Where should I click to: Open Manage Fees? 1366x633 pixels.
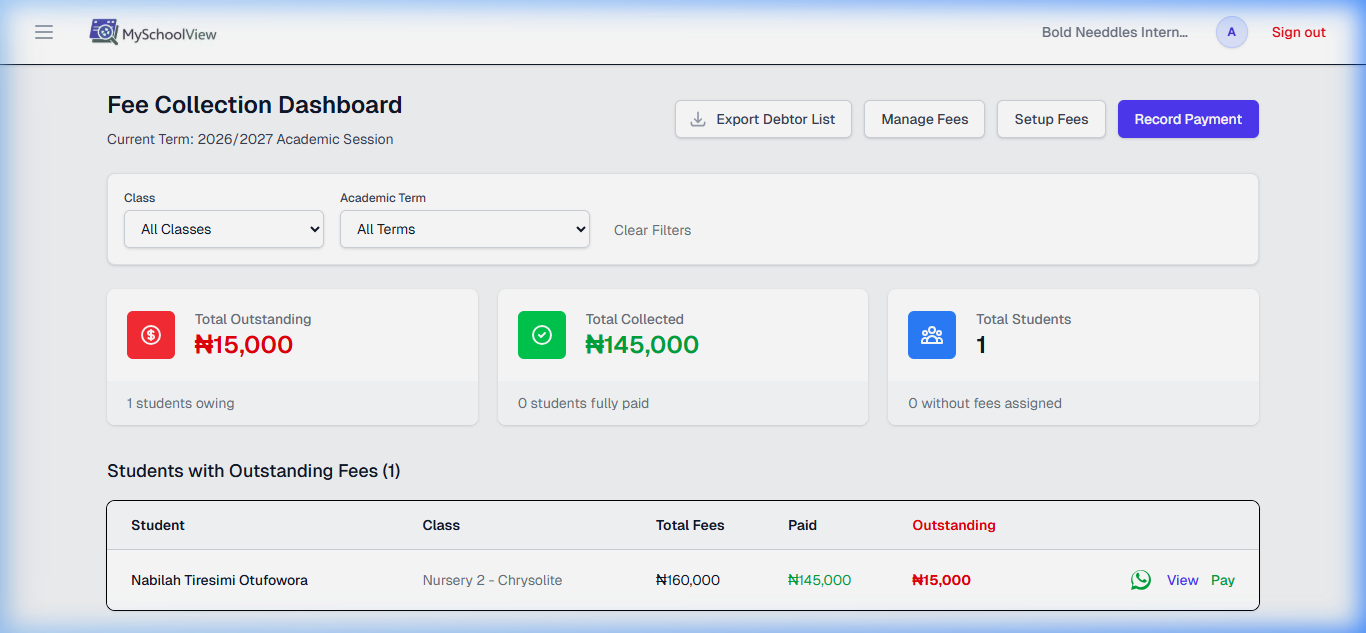point(924,119)
